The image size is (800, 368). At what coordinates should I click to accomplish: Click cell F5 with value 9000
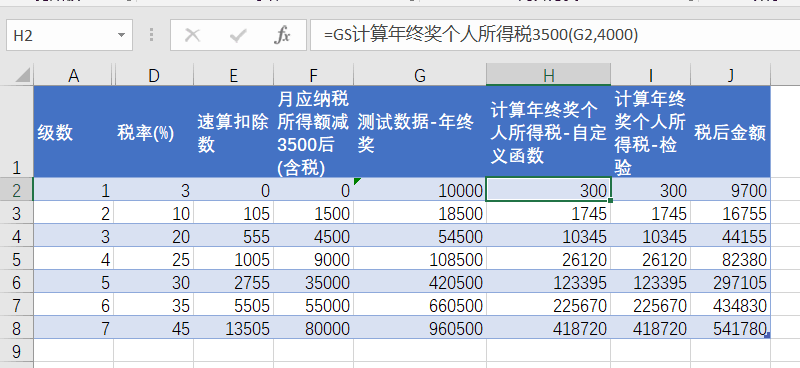[x=313, y=259]
